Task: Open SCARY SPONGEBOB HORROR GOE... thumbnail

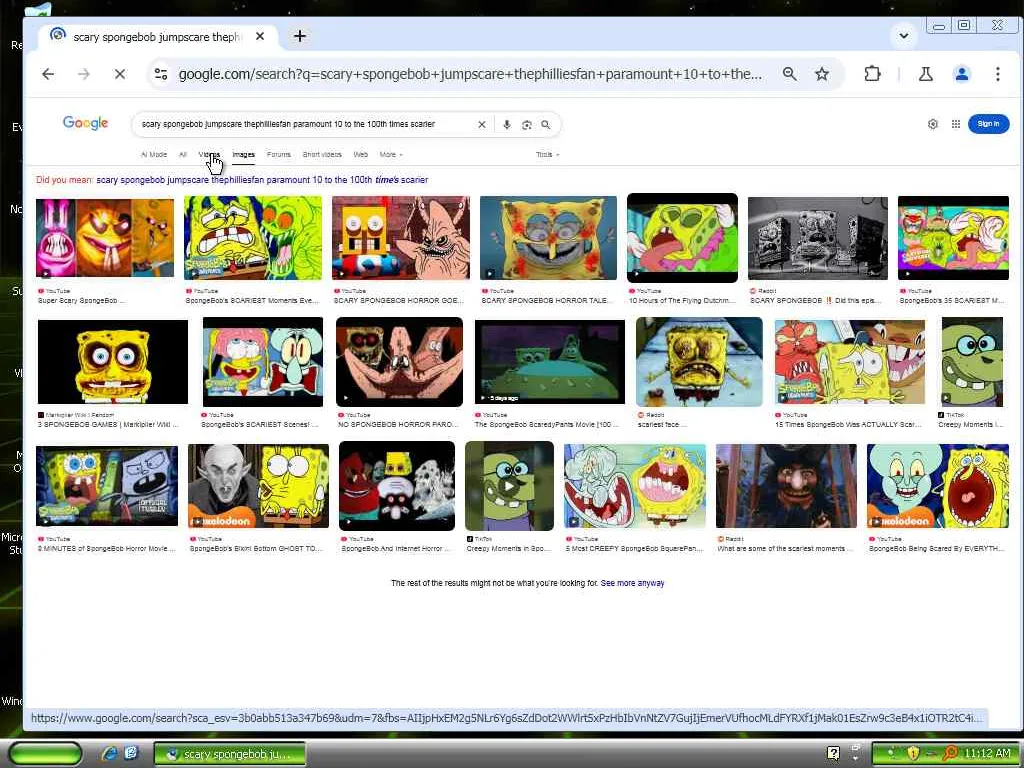Action: click(x=400, y=238)
